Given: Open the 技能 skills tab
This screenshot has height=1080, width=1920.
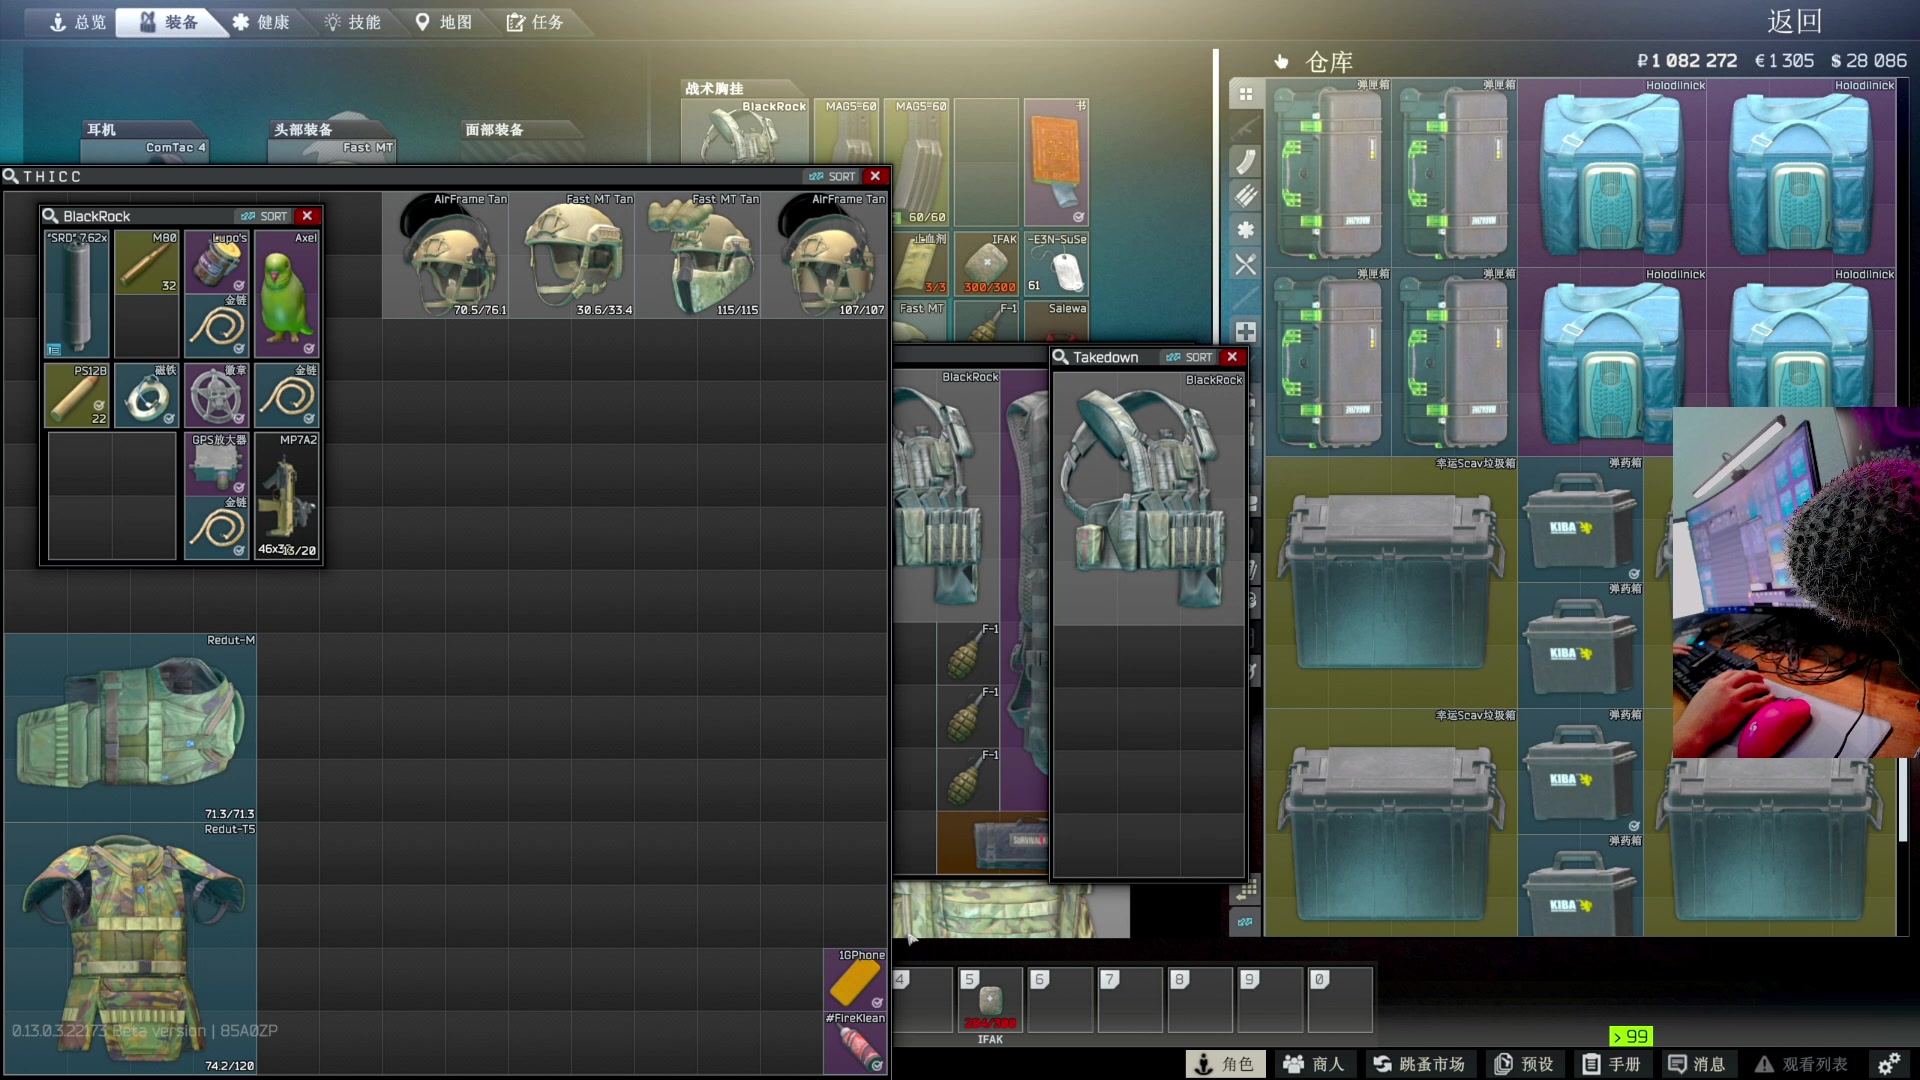Looking at the screenshot, I should coord(352,22).
